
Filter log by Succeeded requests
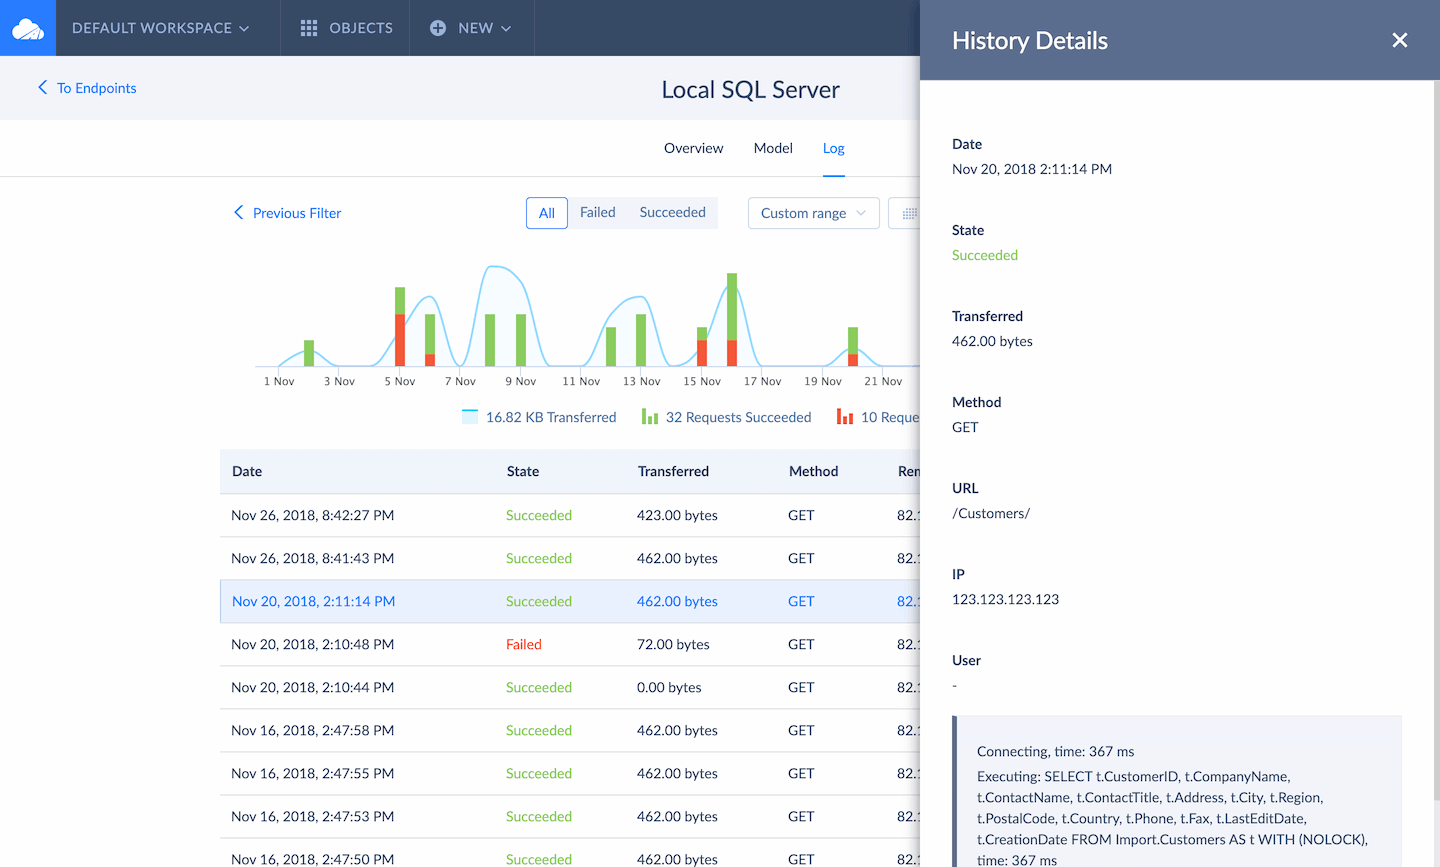click(672, 212)
